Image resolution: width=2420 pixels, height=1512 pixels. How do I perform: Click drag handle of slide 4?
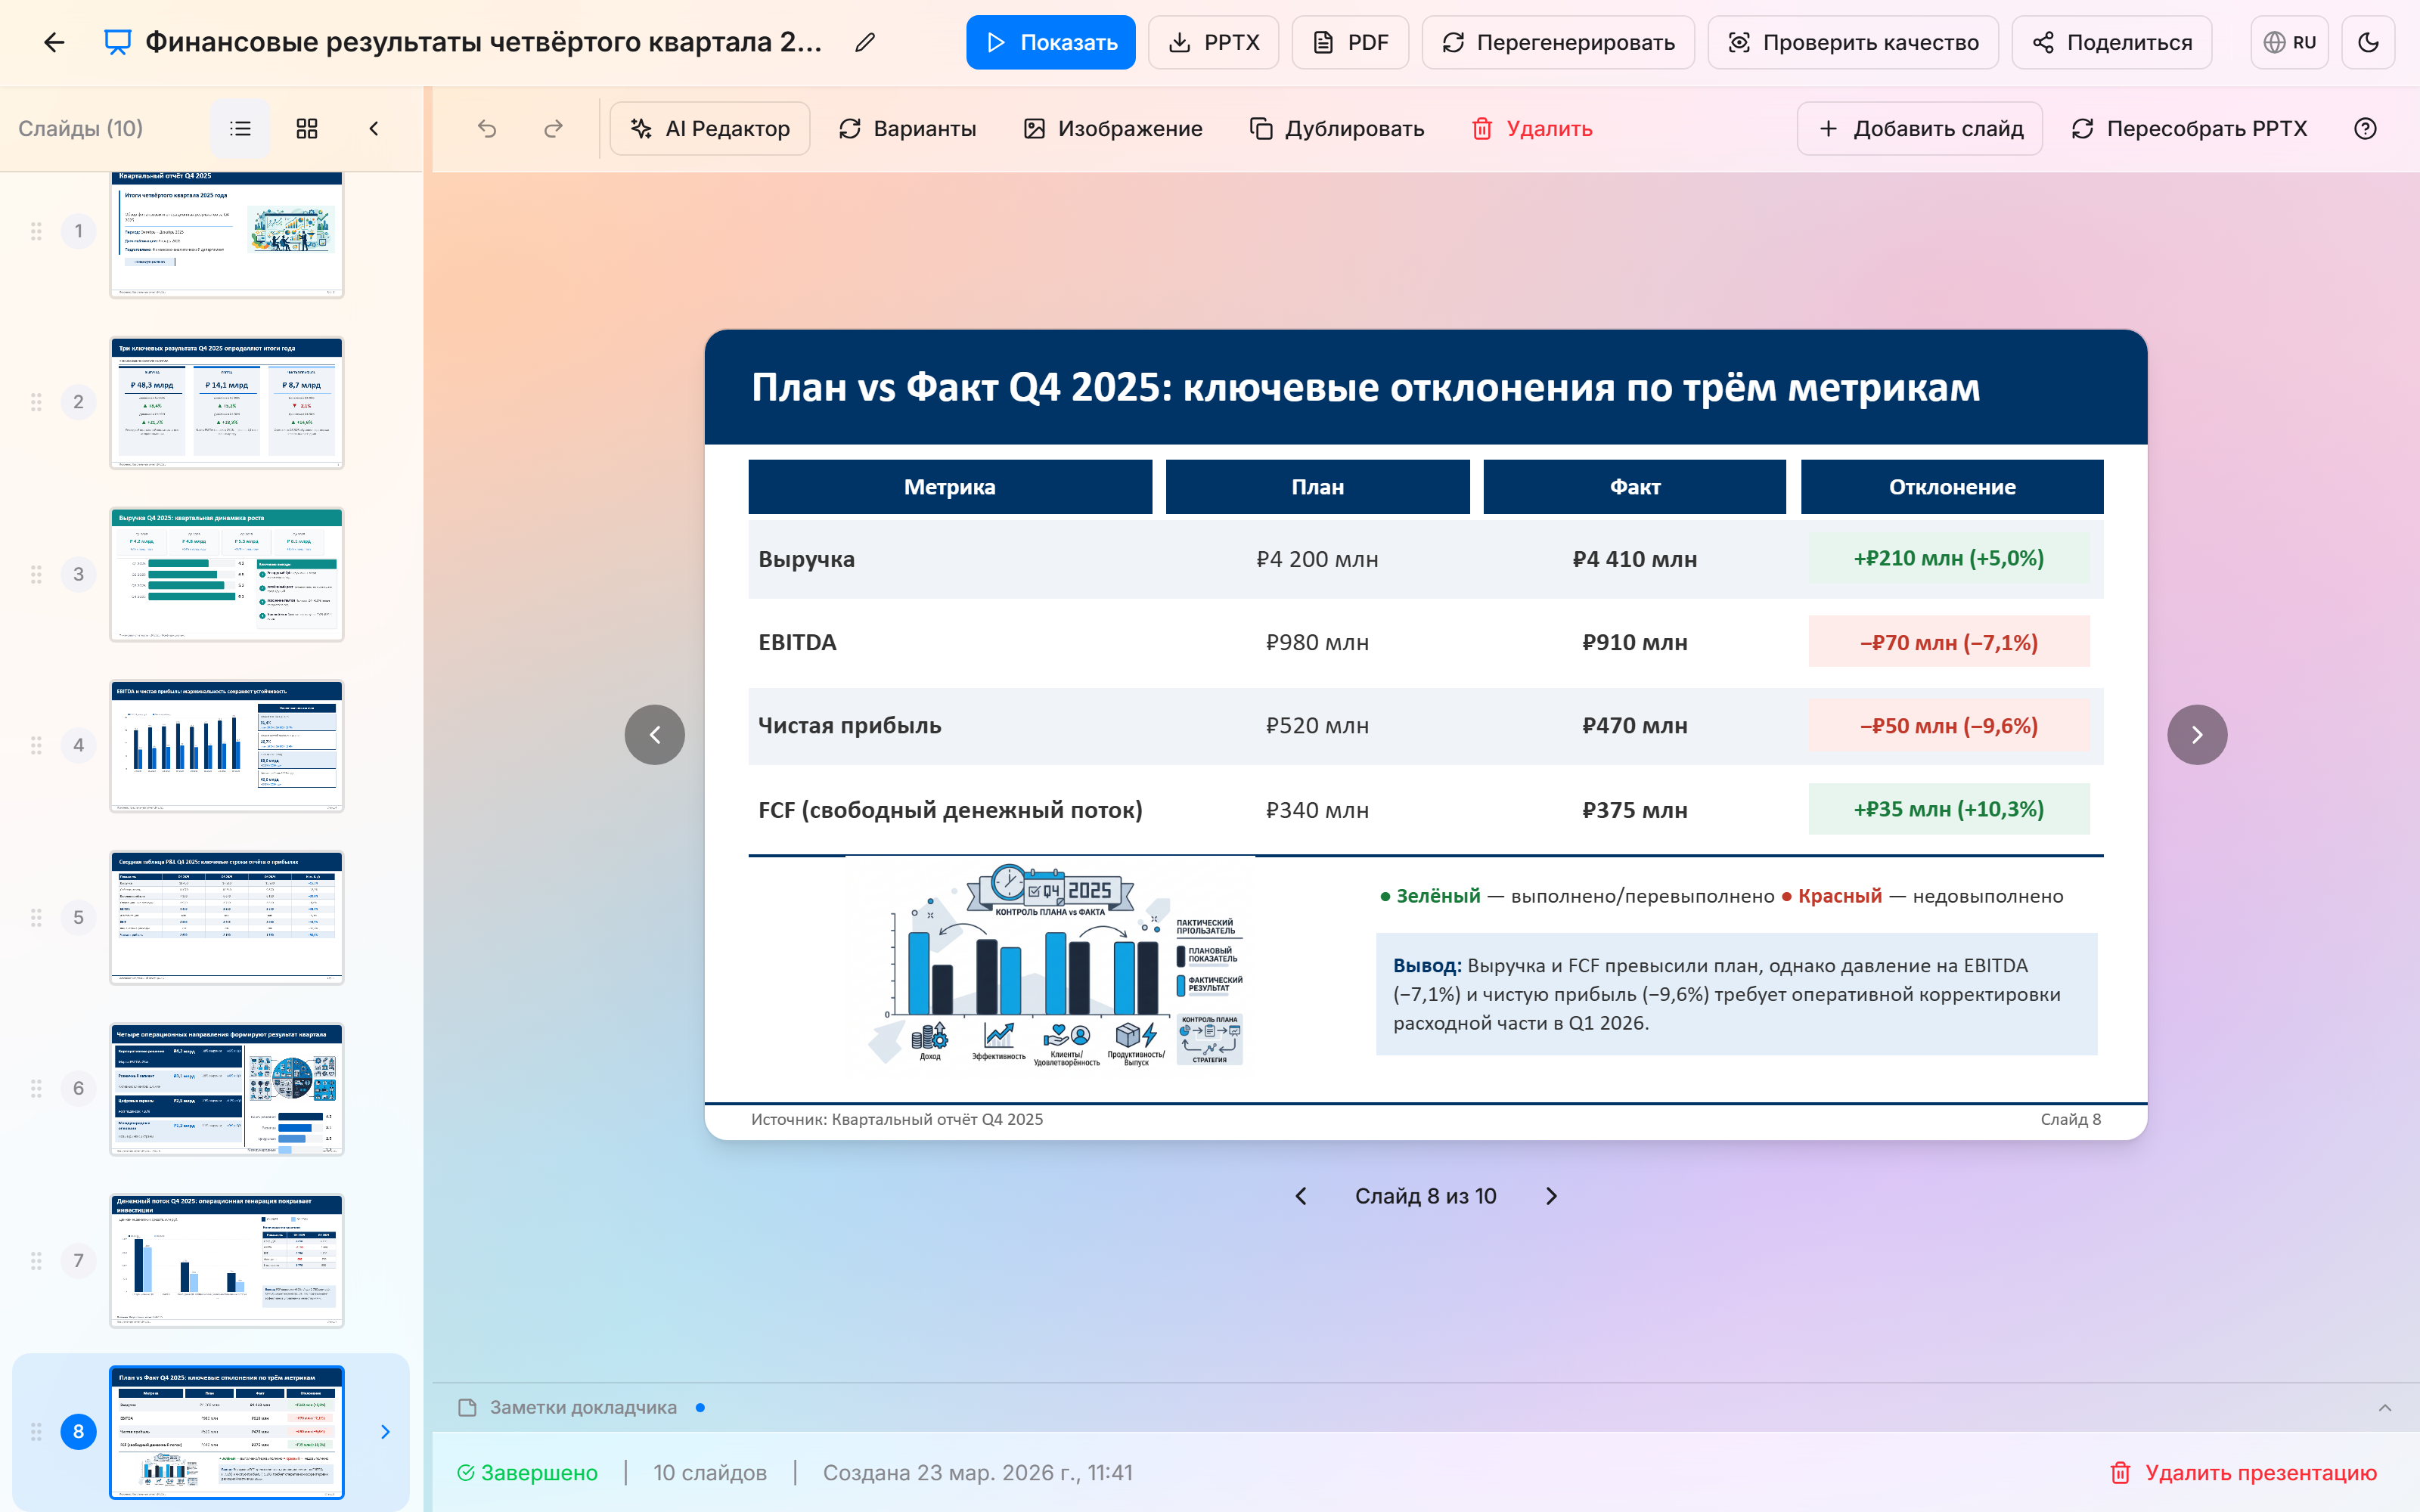click(36, 745)
